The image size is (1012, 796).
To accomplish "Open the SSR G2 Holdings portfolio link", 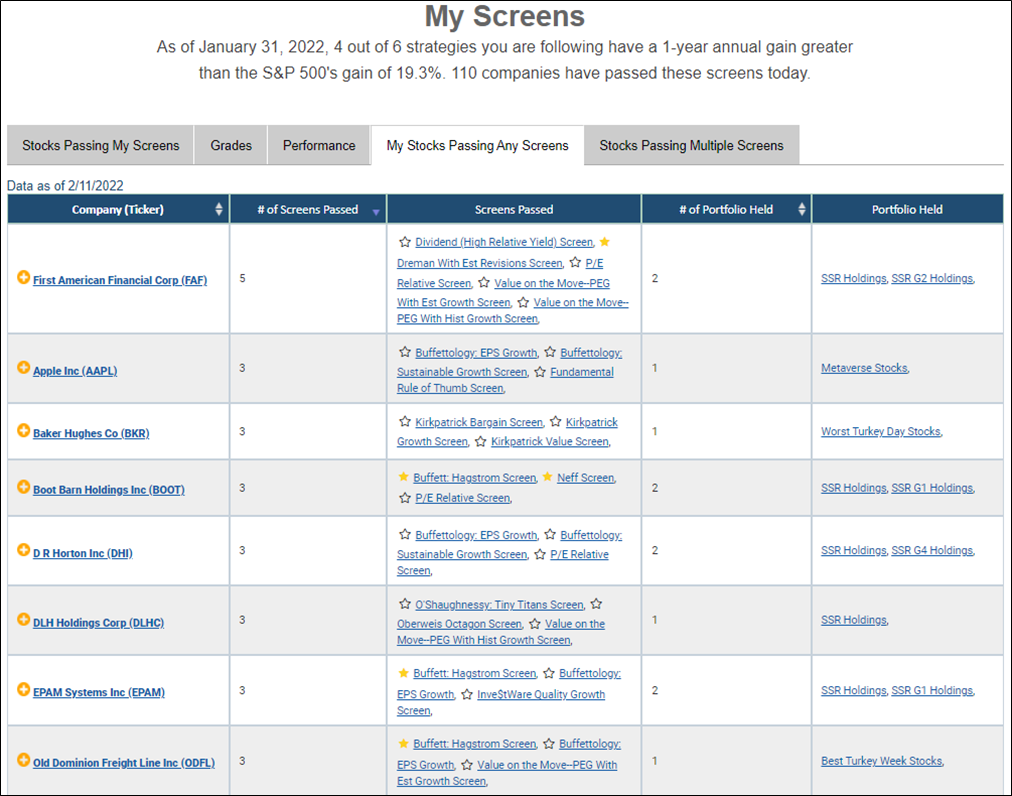I will (932, 278).
